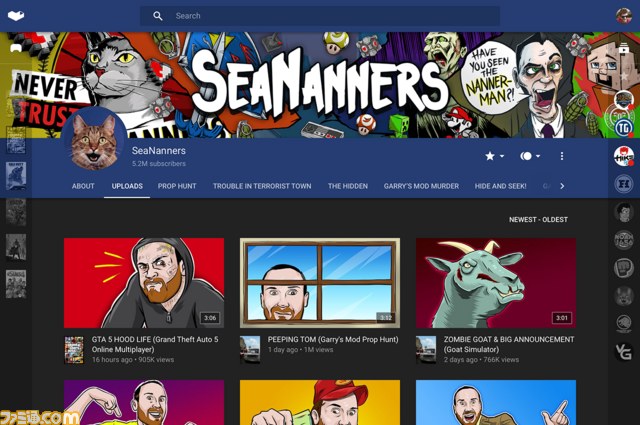Screen dimensions: 640x425
Task: Expand the dropdown arrow beside the star
Action: tap(502, 156)
